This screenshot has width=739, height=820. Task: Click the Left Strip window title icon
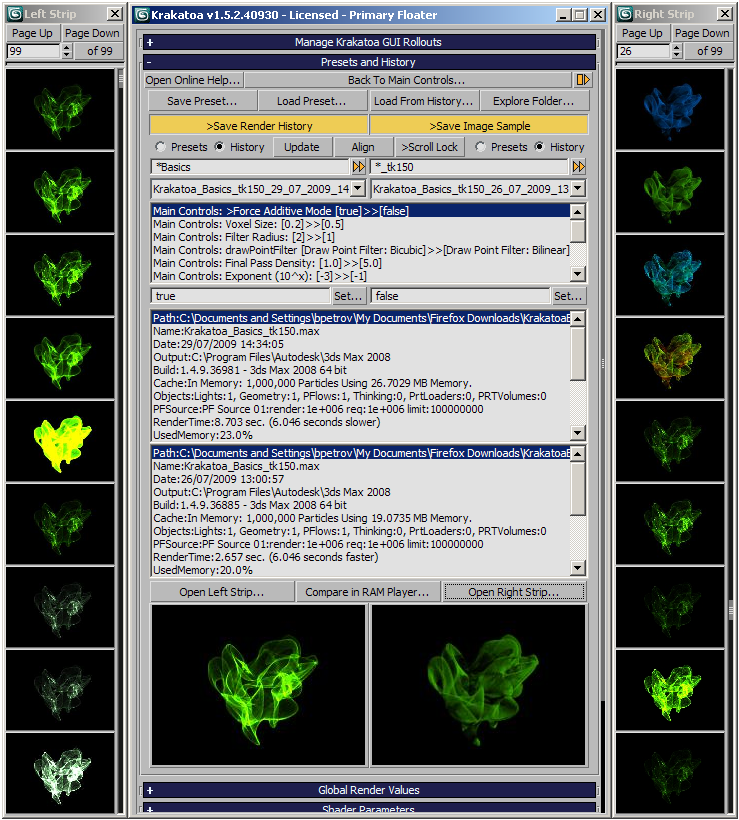click(14, 14)
